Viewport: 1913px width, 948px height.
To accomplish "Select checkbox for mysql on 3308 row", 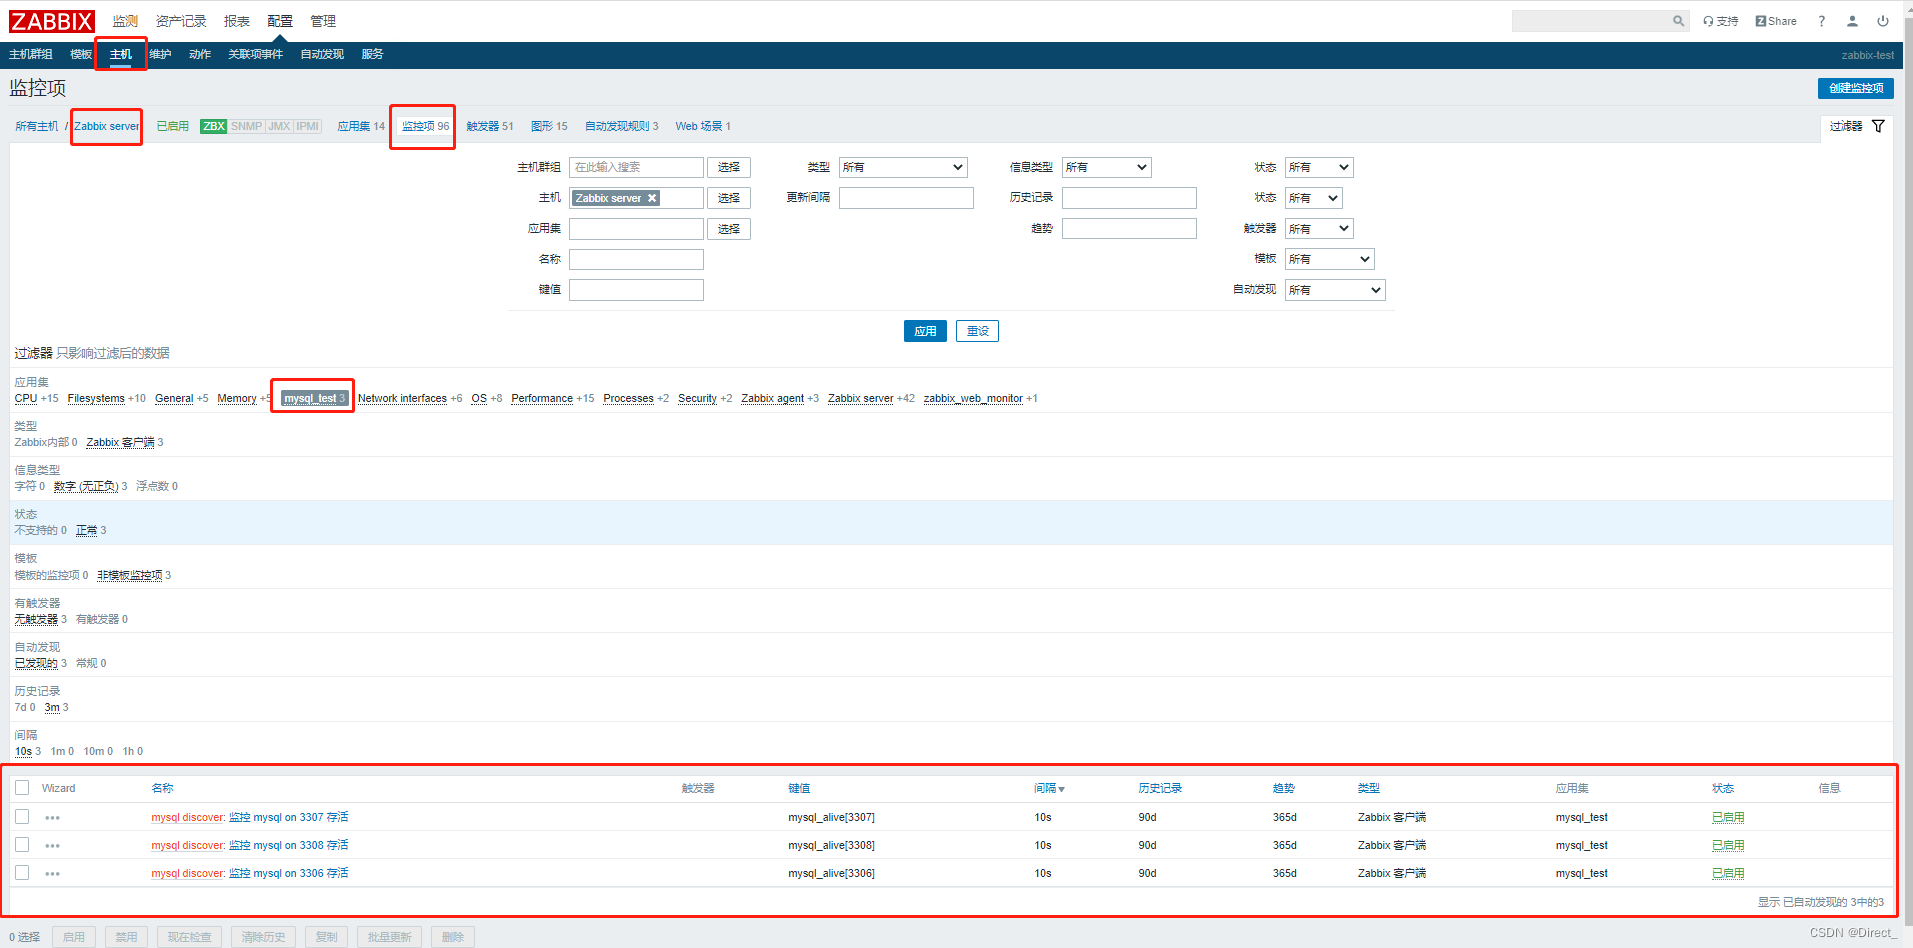I will point(22,845).
